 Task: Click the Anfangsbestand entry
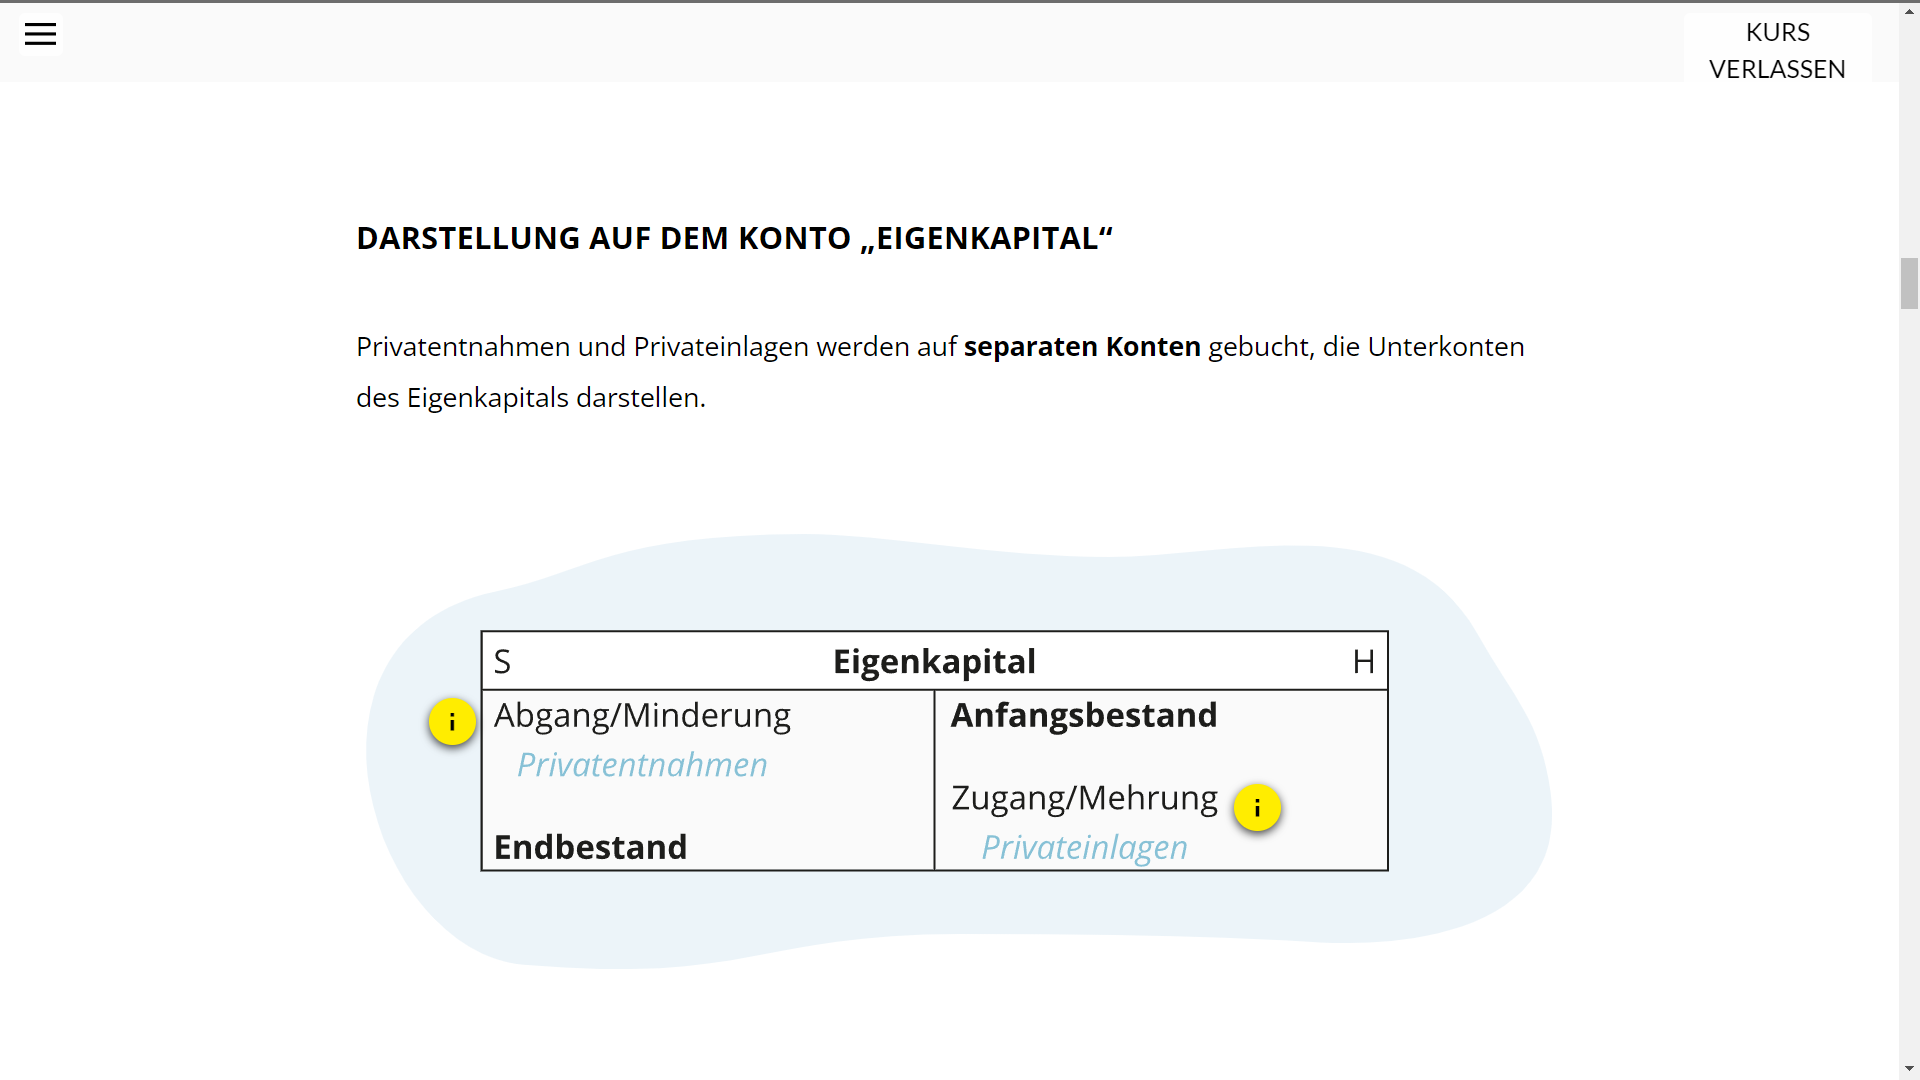(x=1084, y=716)
